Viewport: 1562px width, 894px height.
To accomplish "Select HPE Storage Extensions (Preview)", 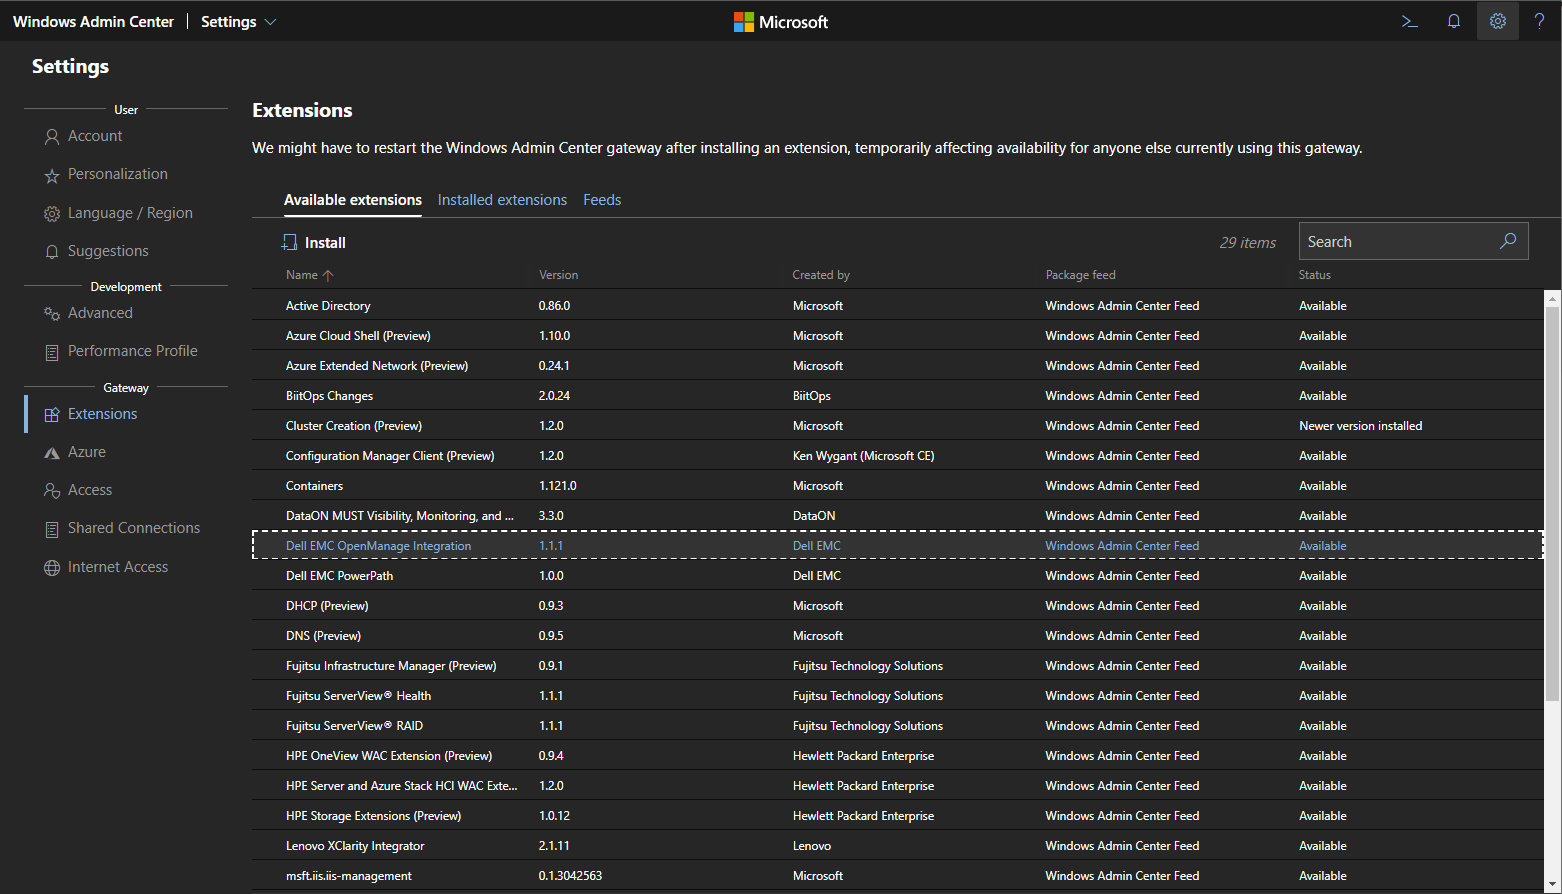I will point(898,815).
